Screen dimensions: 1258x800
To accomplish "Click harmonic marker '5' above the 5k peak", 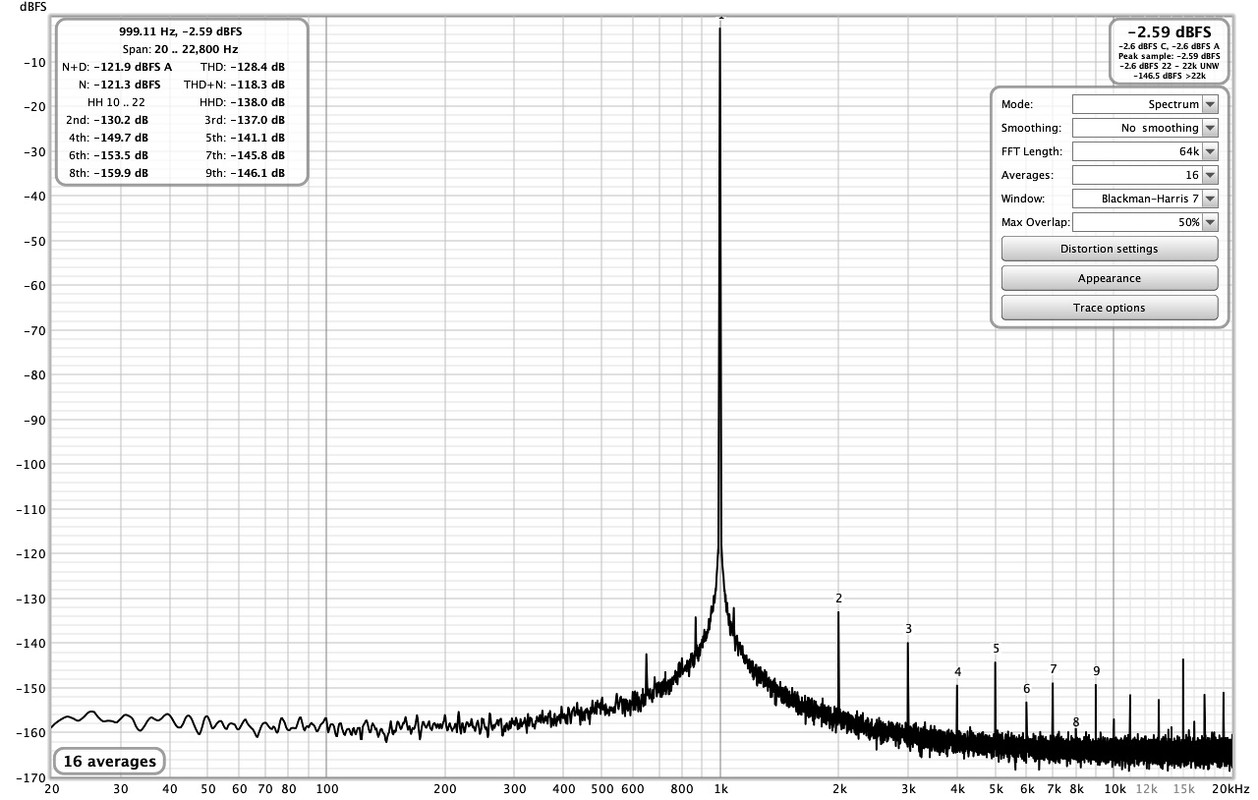I will 996,649.
